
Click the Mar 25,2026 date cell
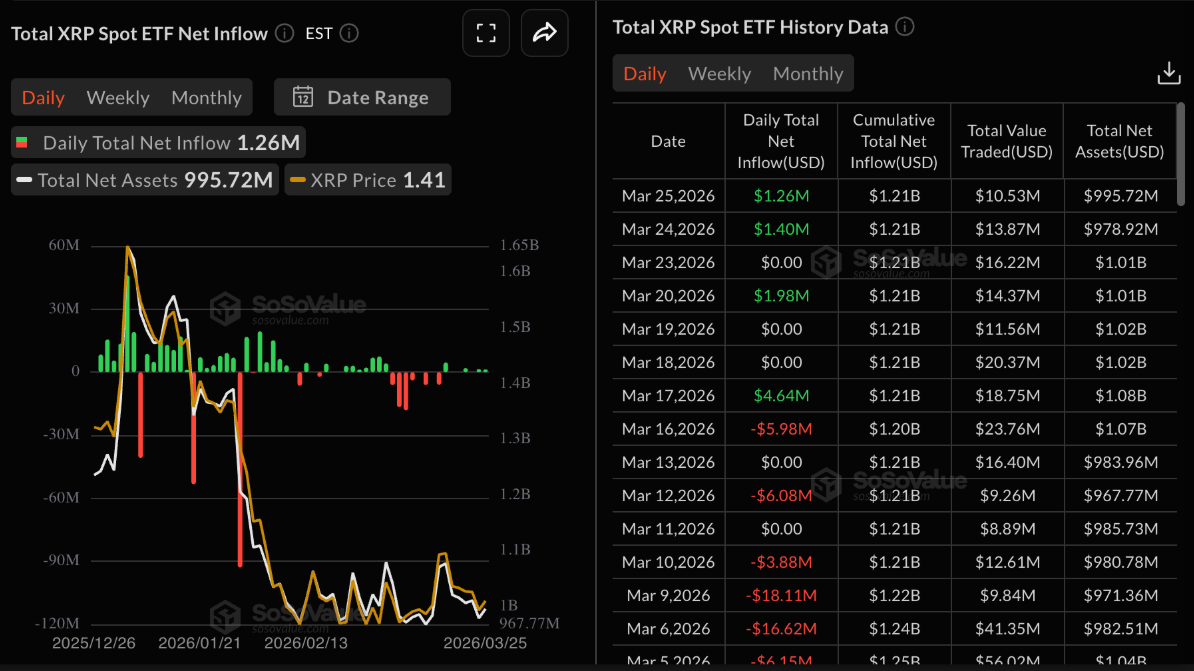667,195
